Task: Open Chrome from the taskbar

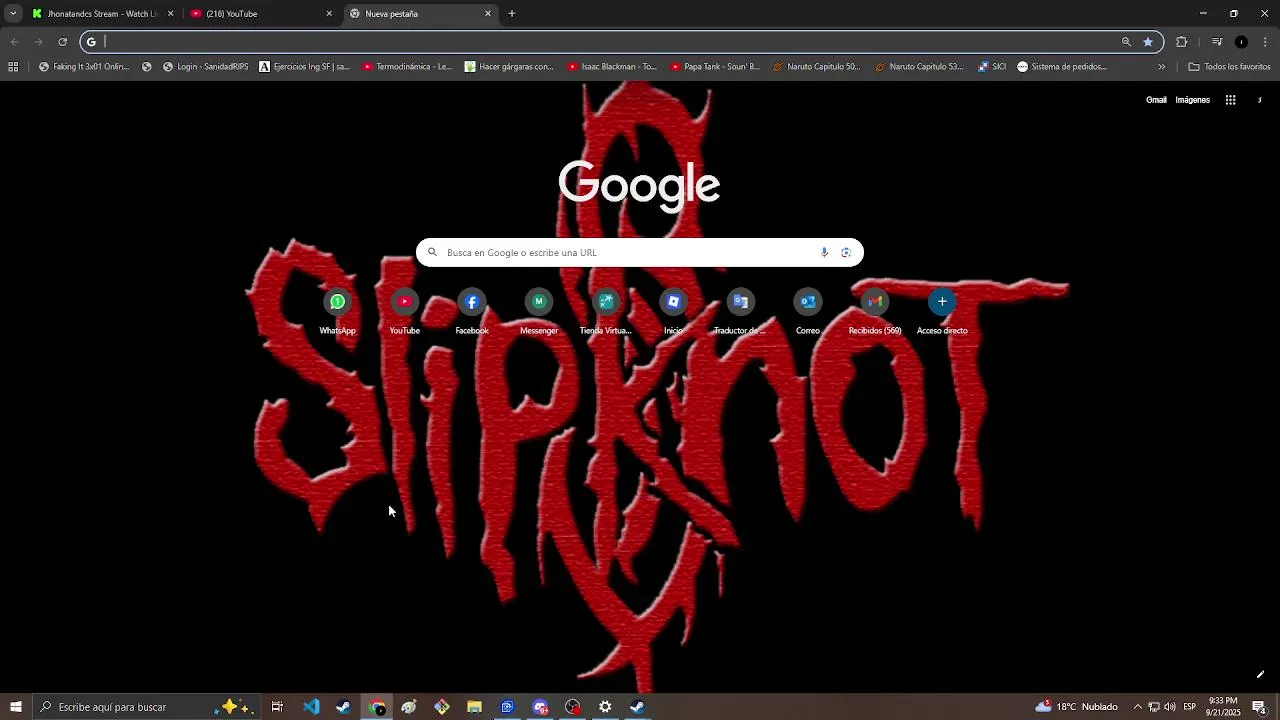Action: tap(377, 707)
